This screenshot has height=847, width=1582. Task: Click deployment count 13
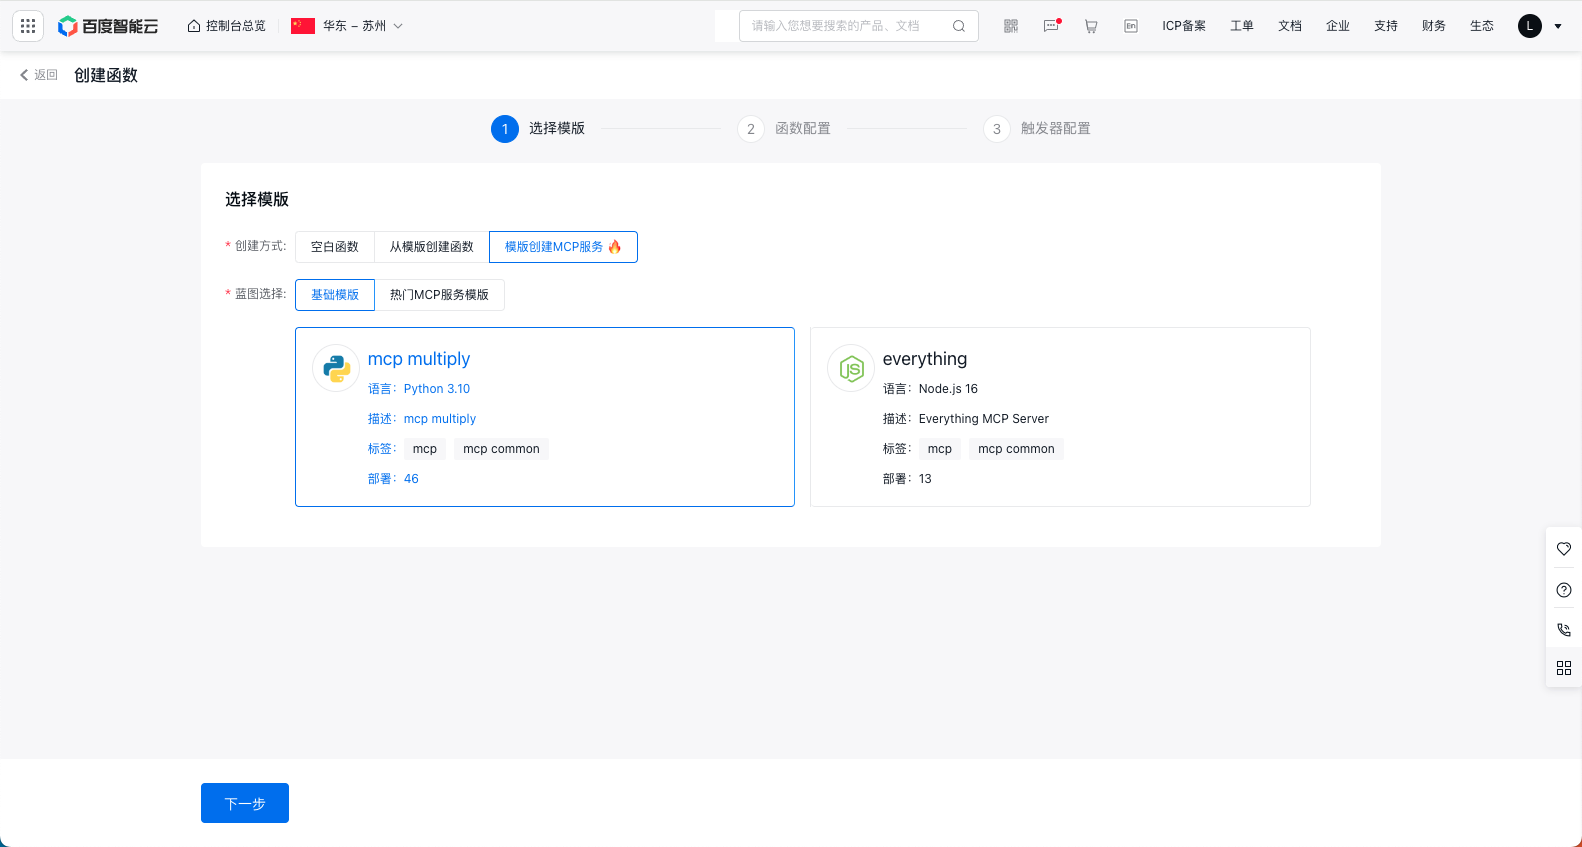tap(925, 479)
